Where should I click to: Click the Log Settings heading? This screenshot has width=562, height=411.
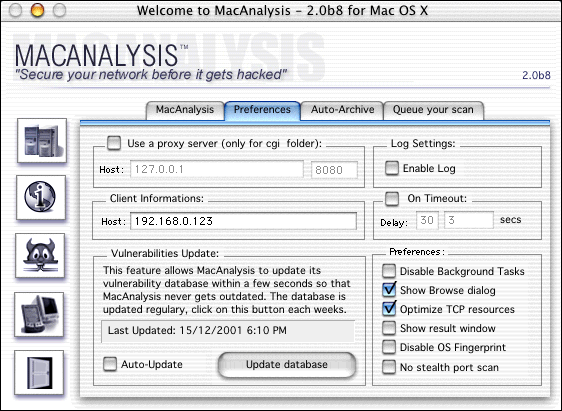[423, 144]
